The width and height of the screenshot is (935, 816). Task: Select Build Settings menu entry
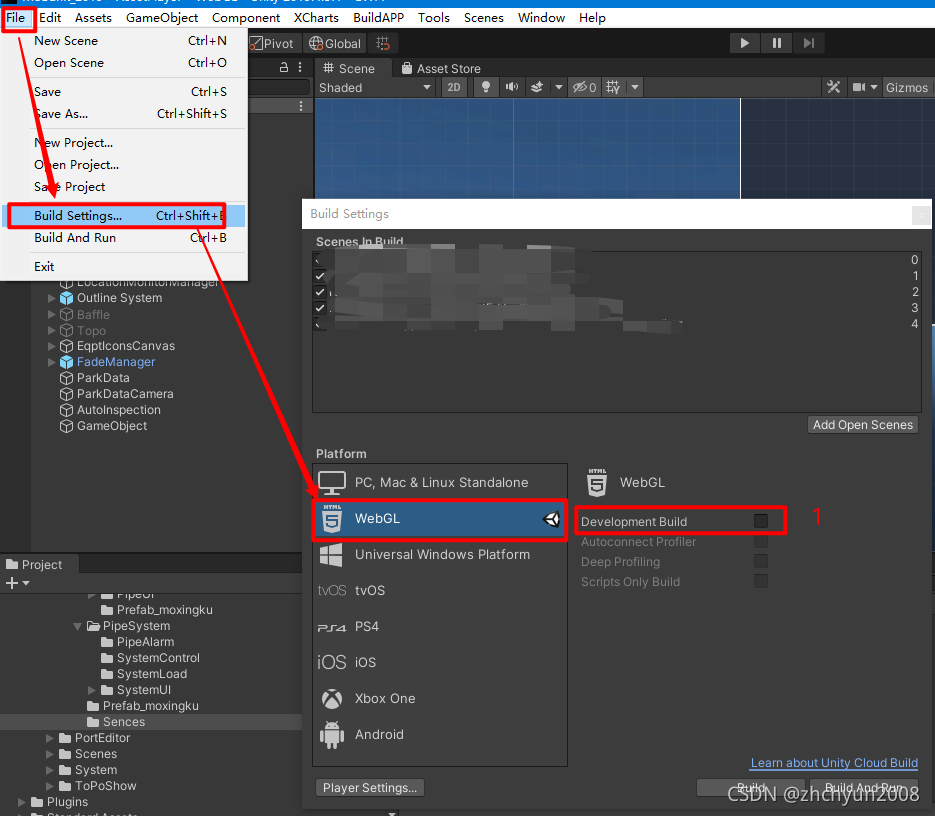124,216
